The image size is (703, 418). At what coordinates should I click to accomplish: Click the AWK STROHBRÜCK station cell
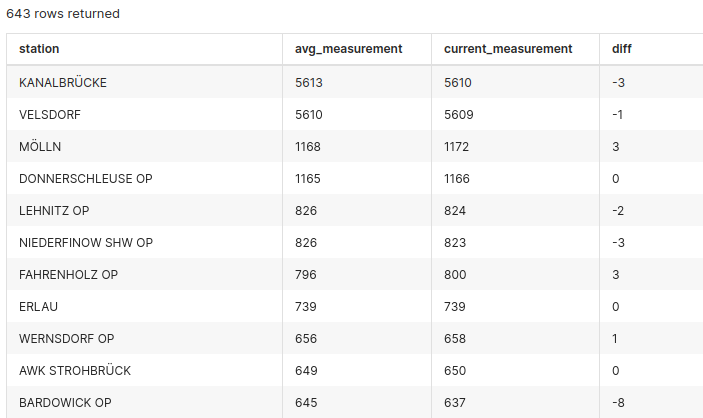tap(75, 370)
